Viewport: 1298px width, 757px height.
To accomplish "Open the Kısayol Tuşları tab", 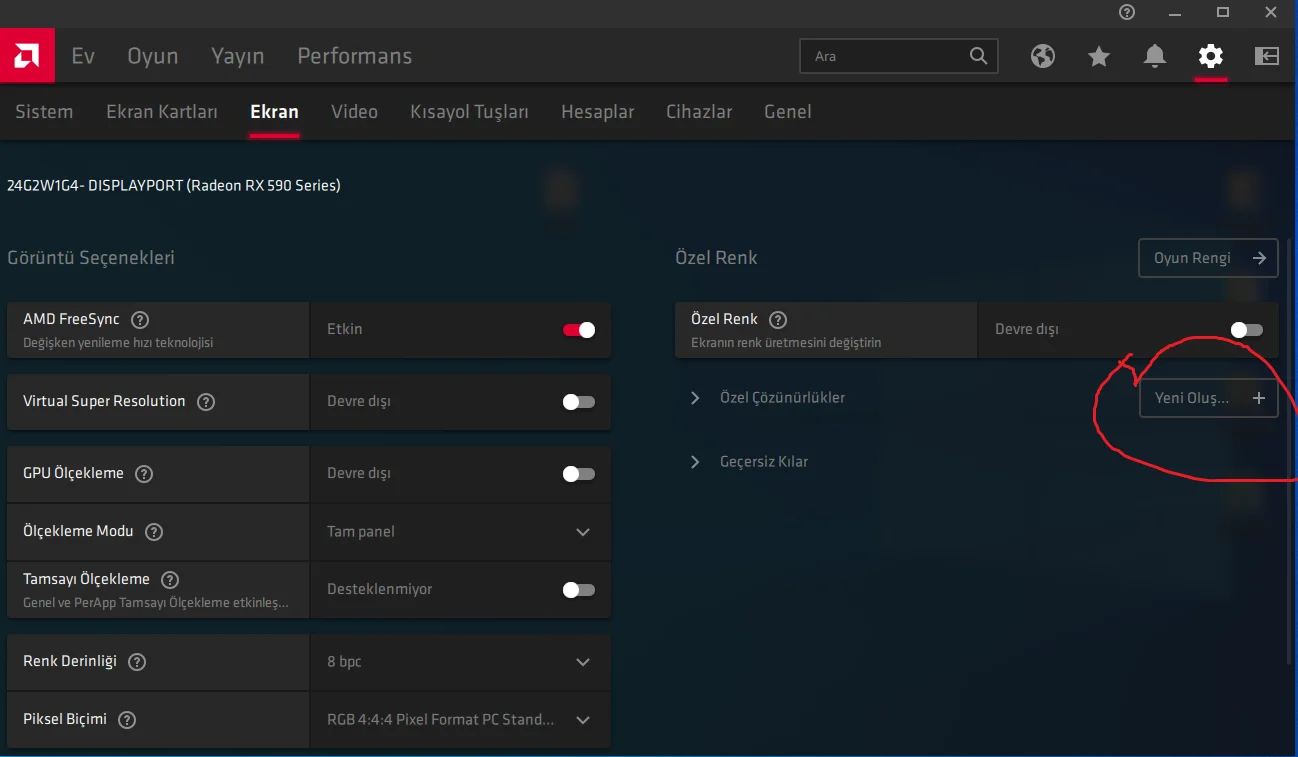I will click(470, 112).
